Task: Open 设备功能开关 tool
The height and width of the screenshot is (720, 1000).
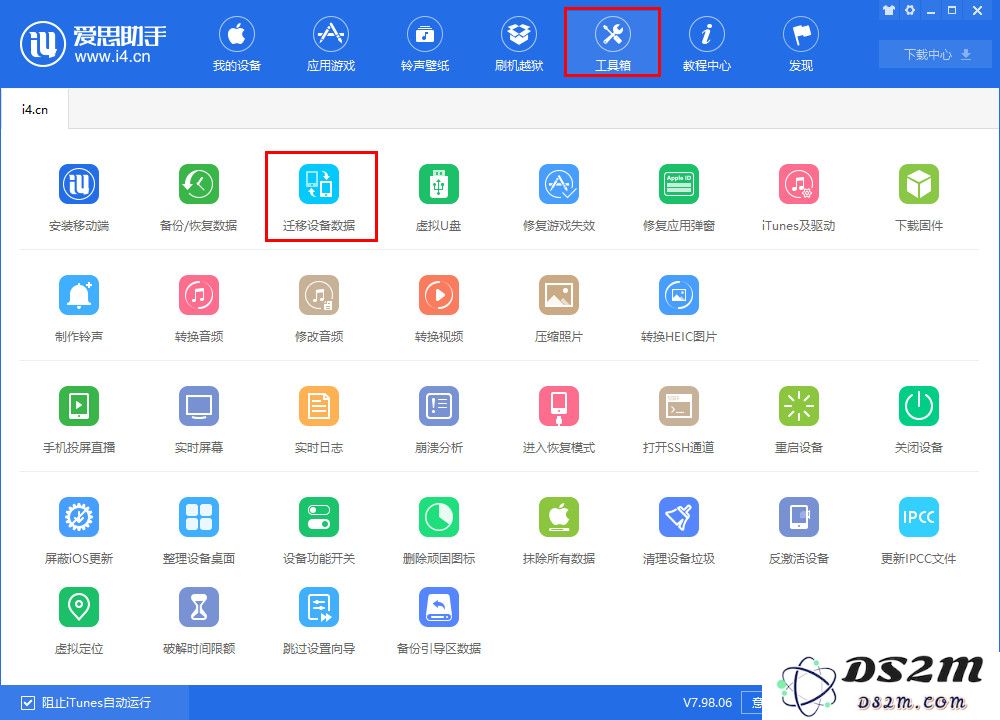Action: 319,517
